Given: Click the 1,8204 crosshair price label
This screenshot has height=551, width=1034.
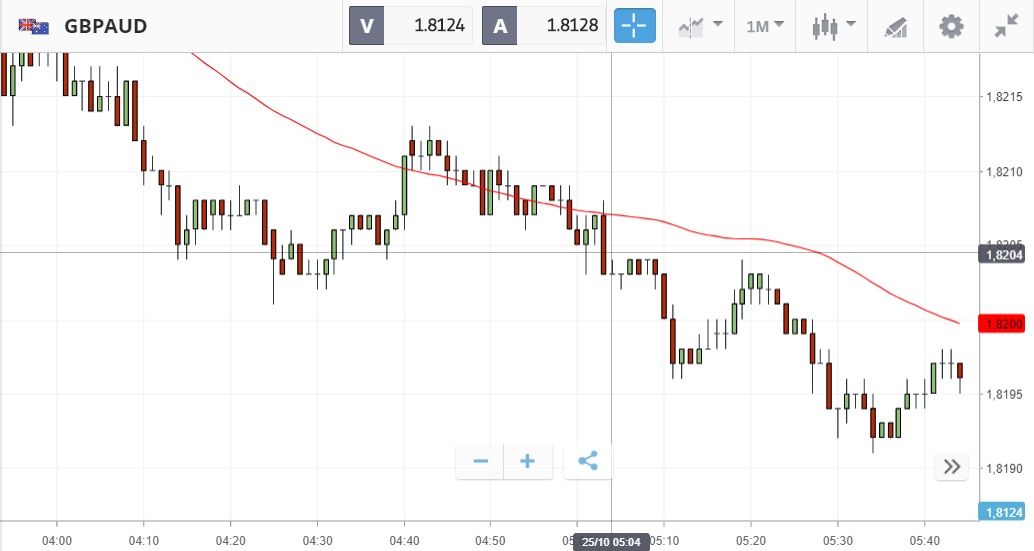Looking at the screenshot, I should (1003, 254).
